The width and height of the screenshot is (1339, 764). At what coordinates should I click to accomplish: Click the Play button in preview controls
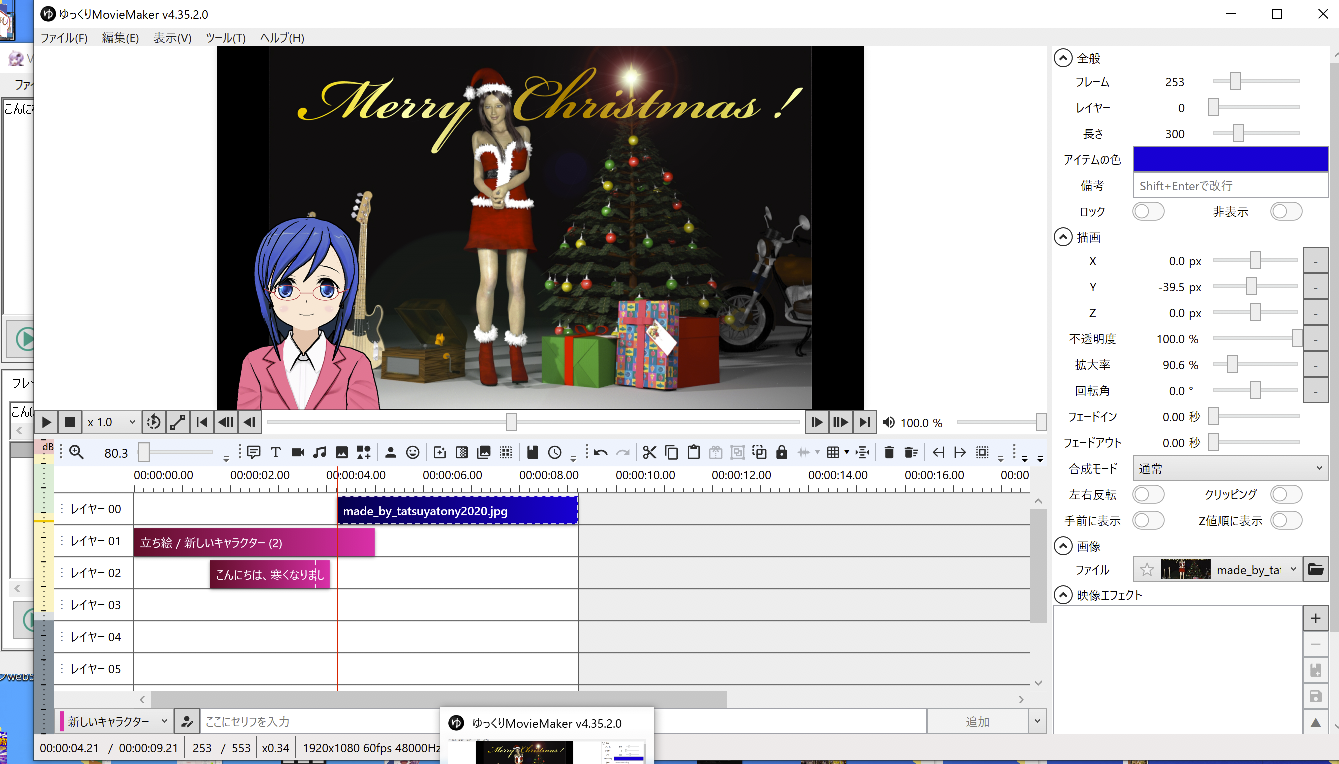point(46,422)
